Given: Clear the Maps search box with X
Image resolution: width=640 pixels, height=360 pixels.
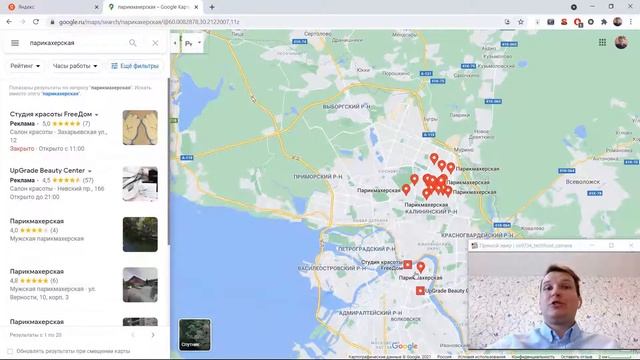Looking at the screenshot, I should 155,43.
